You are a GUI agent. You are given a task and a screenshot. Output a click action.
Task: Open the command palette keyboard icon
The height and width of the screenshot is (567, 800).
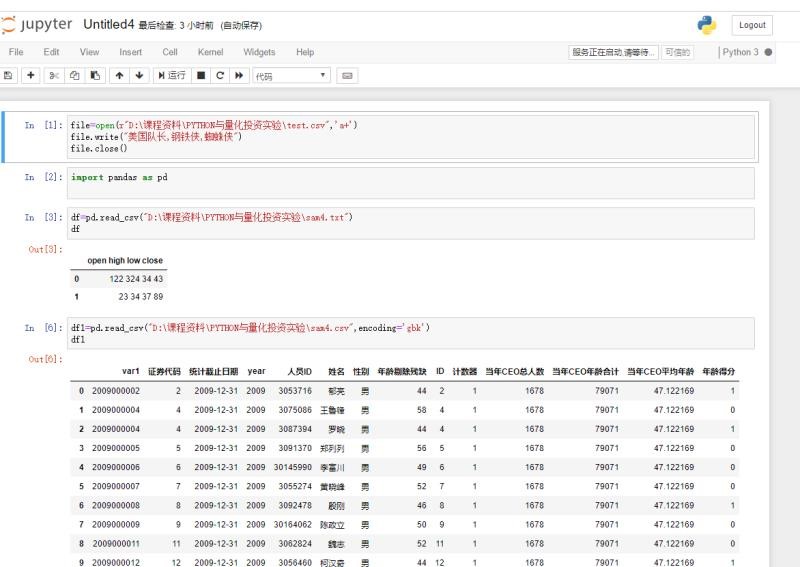pos(348,75)
